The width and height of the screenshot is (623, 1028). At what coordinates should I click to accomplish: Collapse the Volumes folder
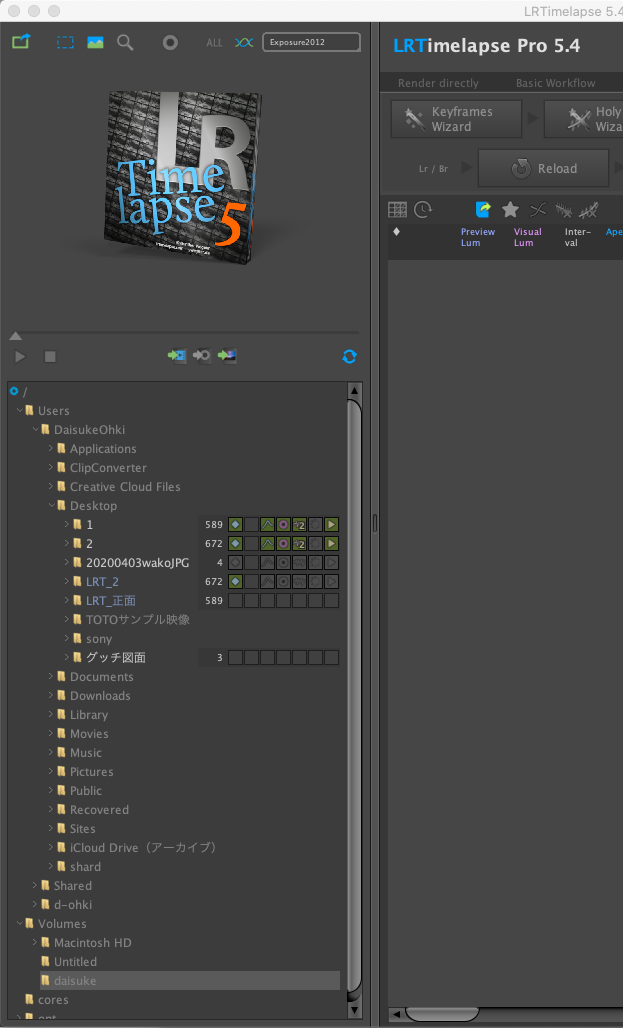click(x=20, y=923)
